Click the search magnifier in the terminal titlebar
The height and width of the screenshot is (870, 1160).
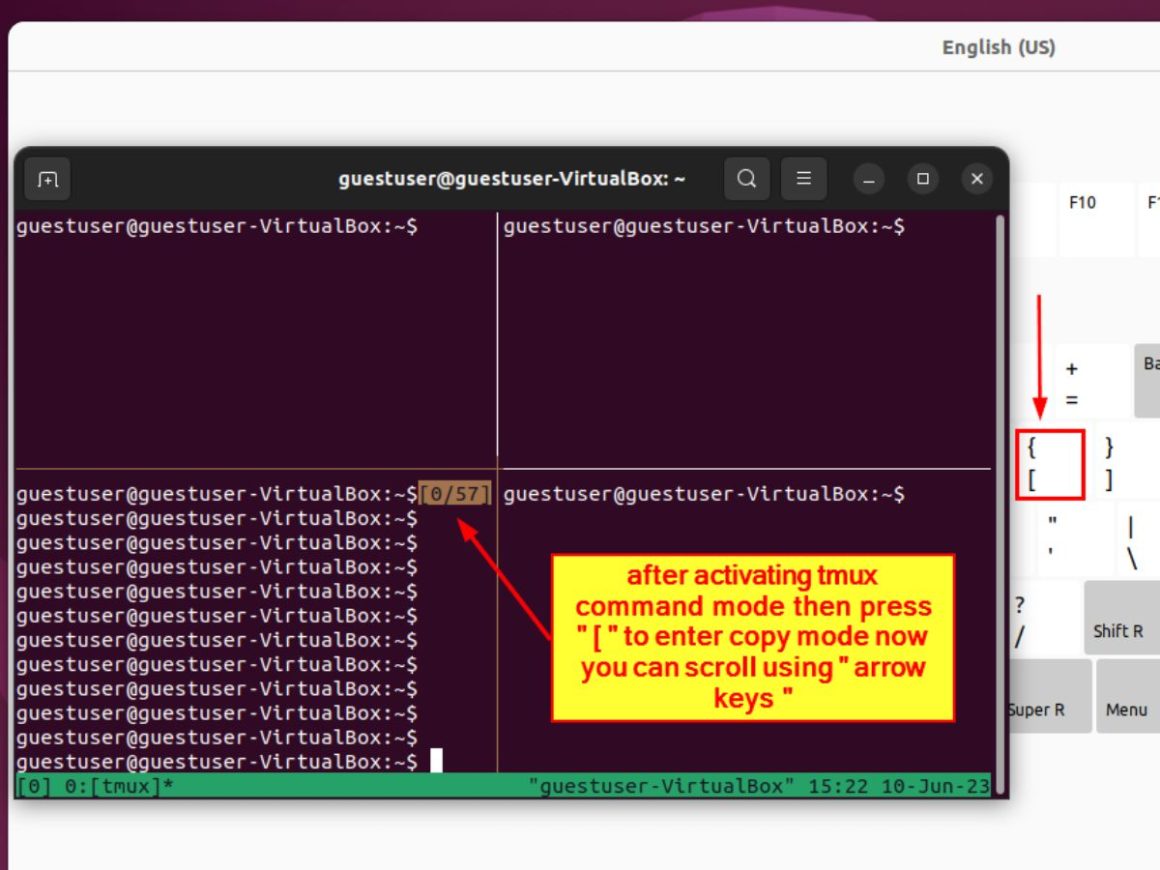coord(746,178)
